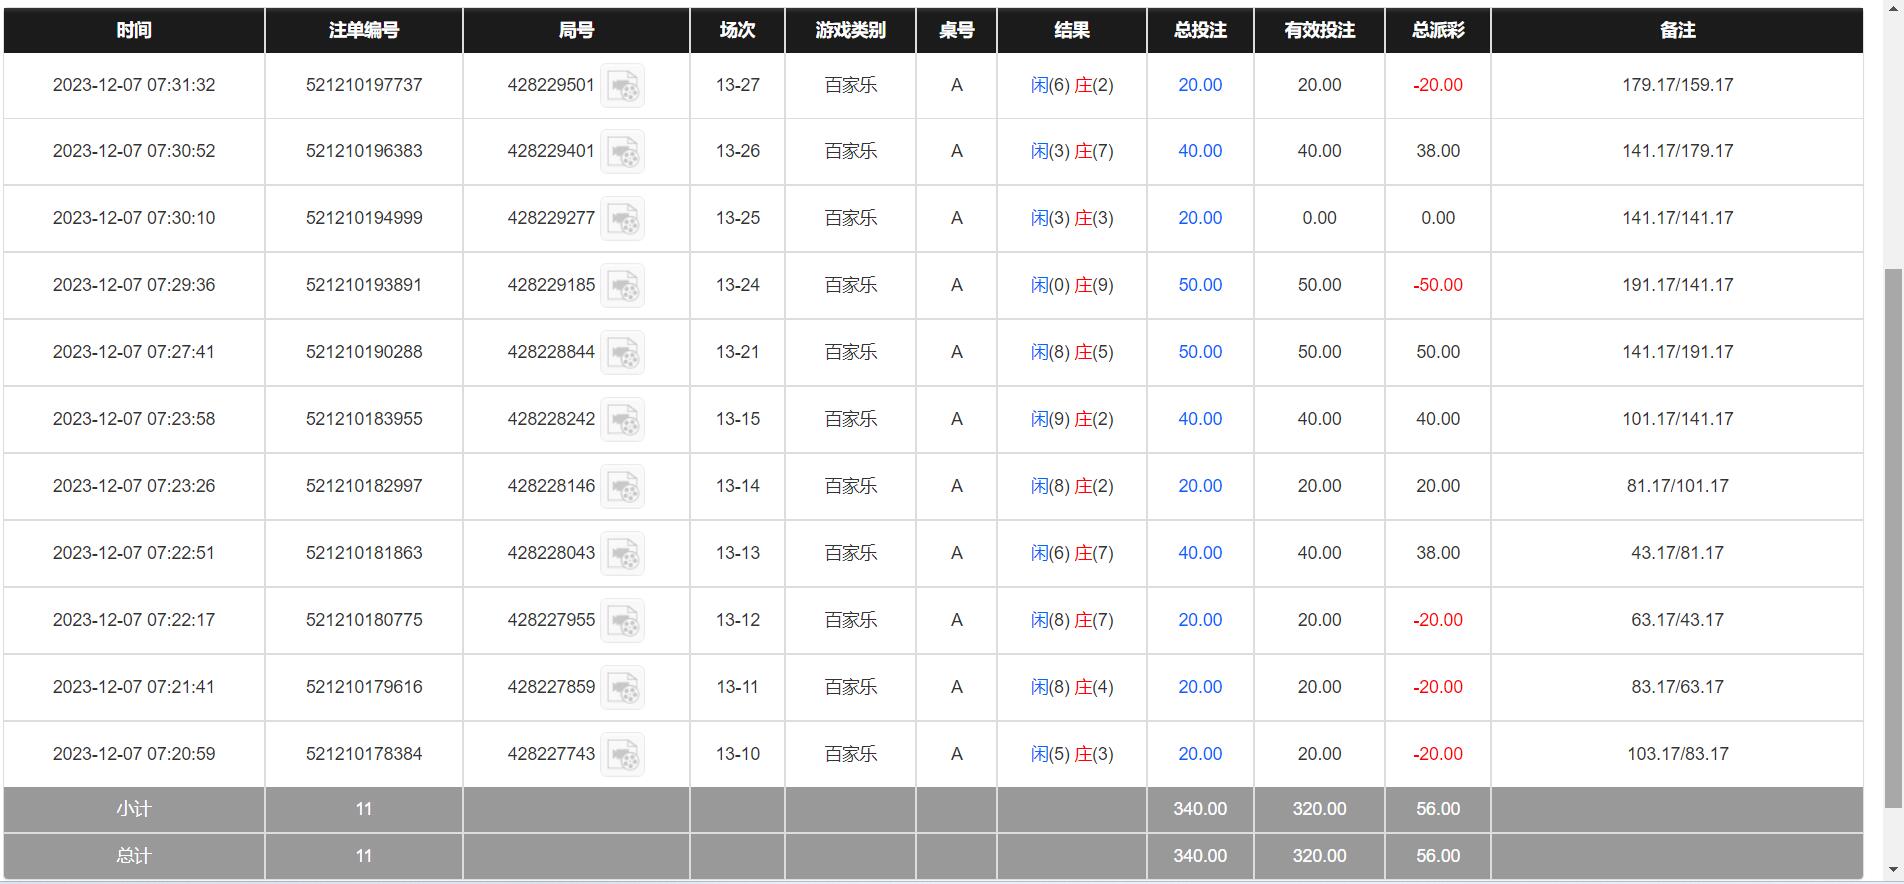Screen dimensions: 1904x884
Task: Click the vertical scrollbar thumb
Action: (x=1893, y=538)
